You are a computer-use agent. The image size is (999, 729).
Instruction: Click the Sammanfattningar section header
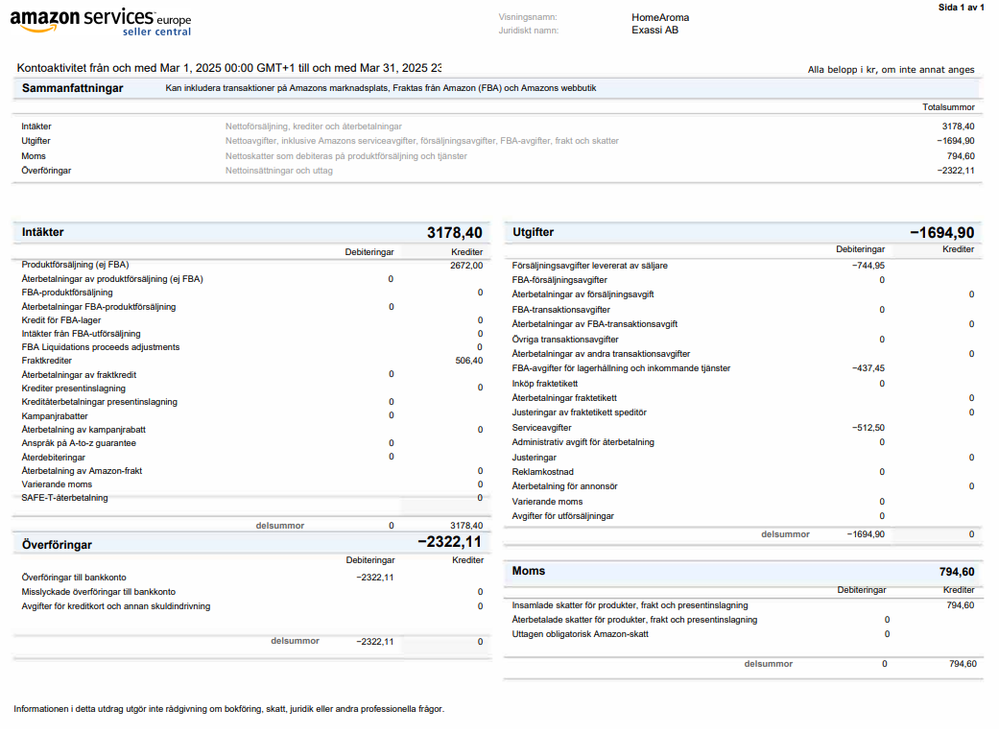click(x=73, y=88)
